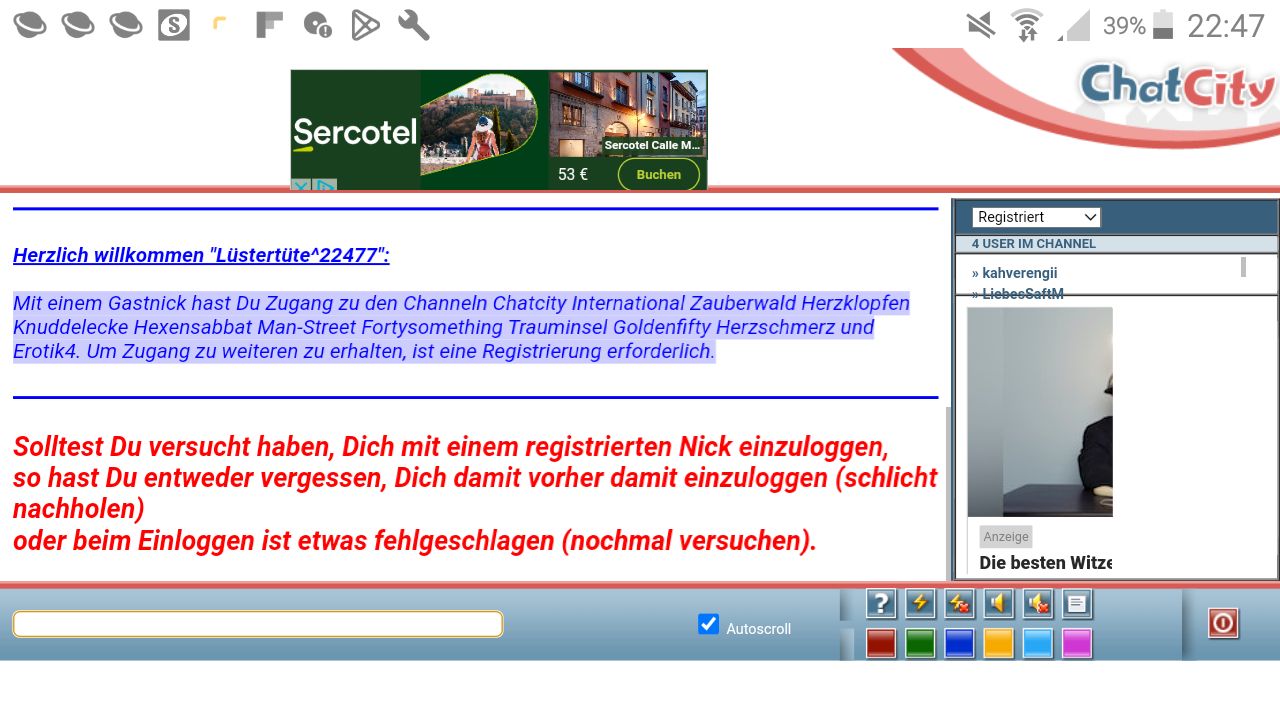Click the ChatCity logo
The width and height of the screenshot is (1280, 720).
coord(1177,86)
